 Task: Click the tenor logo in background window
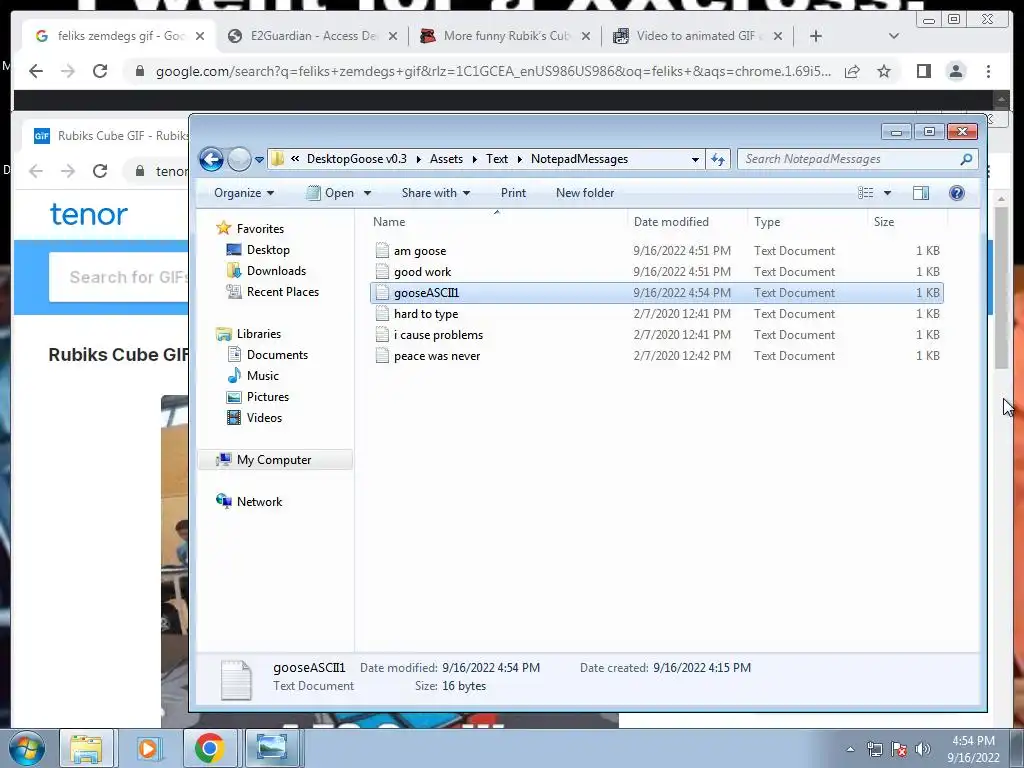tap(89, 214)
